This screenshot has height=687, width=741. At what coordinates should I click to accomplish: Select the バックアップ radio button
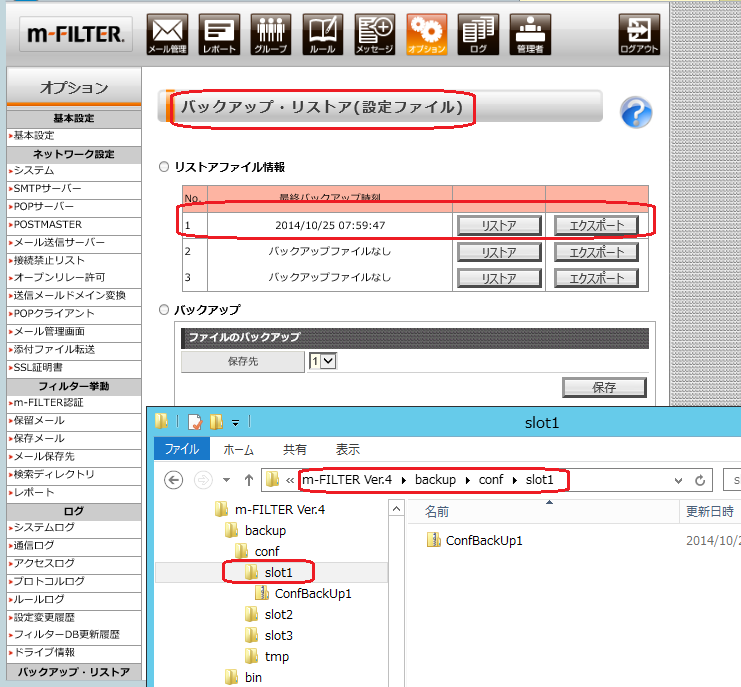tap(164, 310)
